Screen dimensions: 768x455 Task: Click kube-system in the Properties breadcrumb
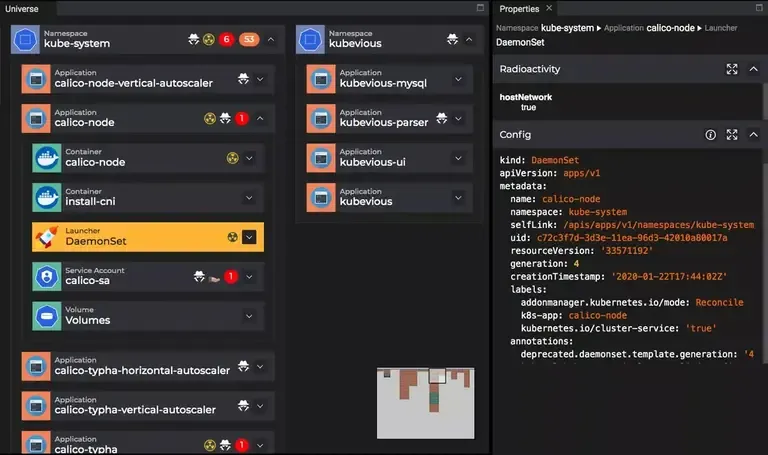[x=567, y=28]
